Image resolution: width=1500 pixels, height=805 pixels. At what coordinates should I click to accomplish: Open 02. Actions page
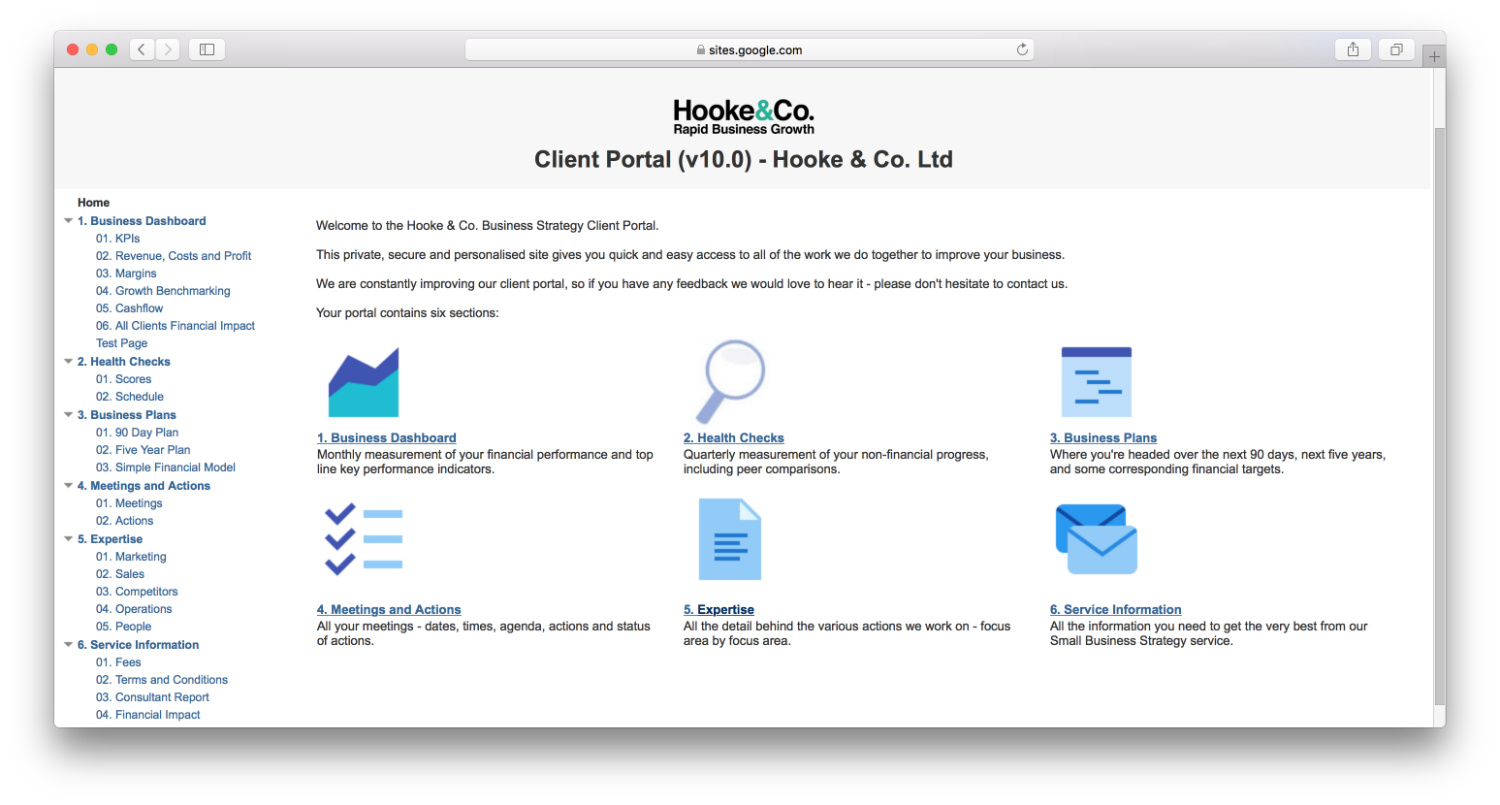click(x=125, y=521)
